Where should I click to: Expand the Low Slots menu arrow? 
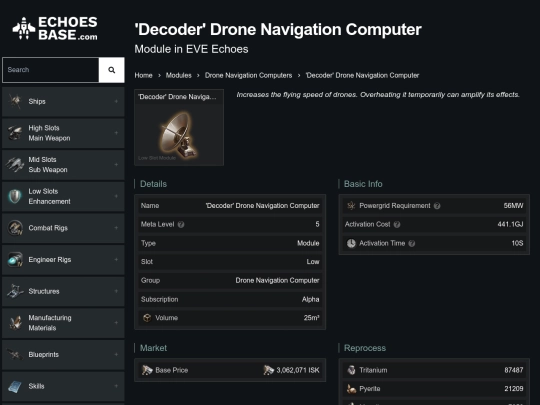116,196
